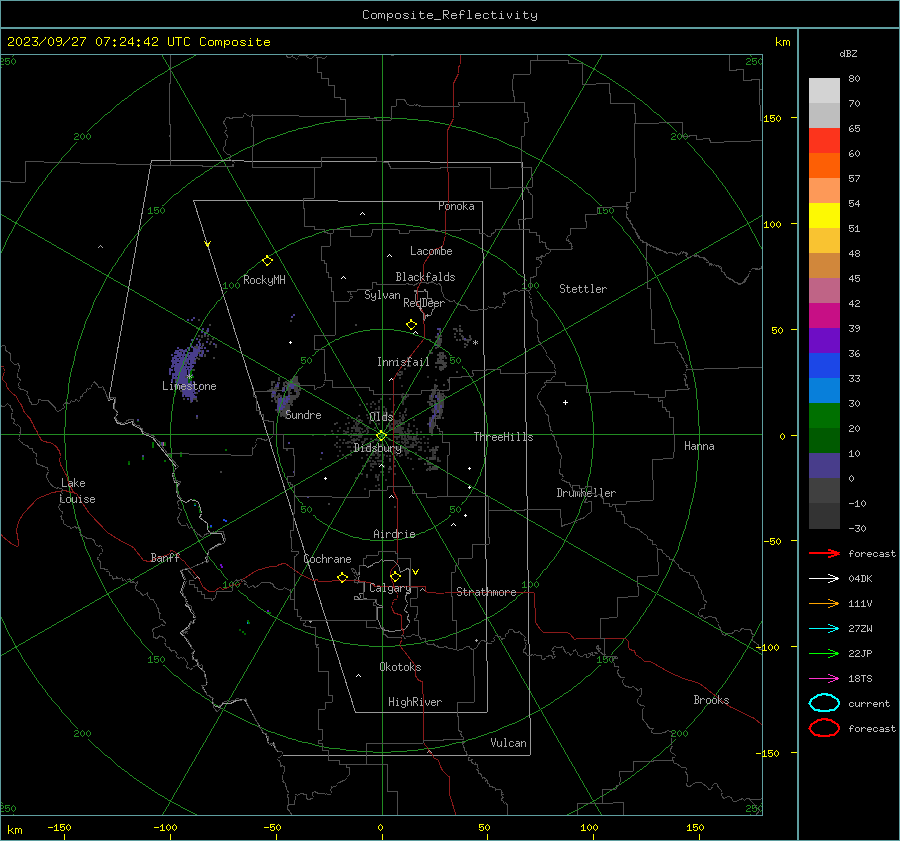Click the Cochrane city label

[x=327, y=559]
